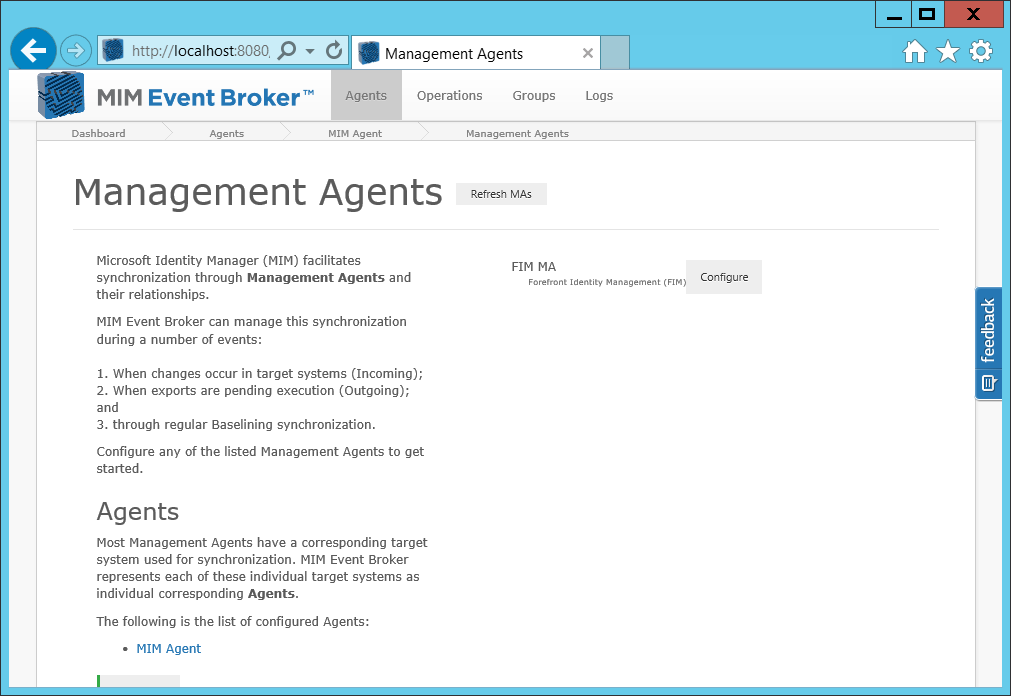Click the Refresh page icon
The width and height of the screenshot is (1011, 696).
pyautogui.click(x=334, y=50)
